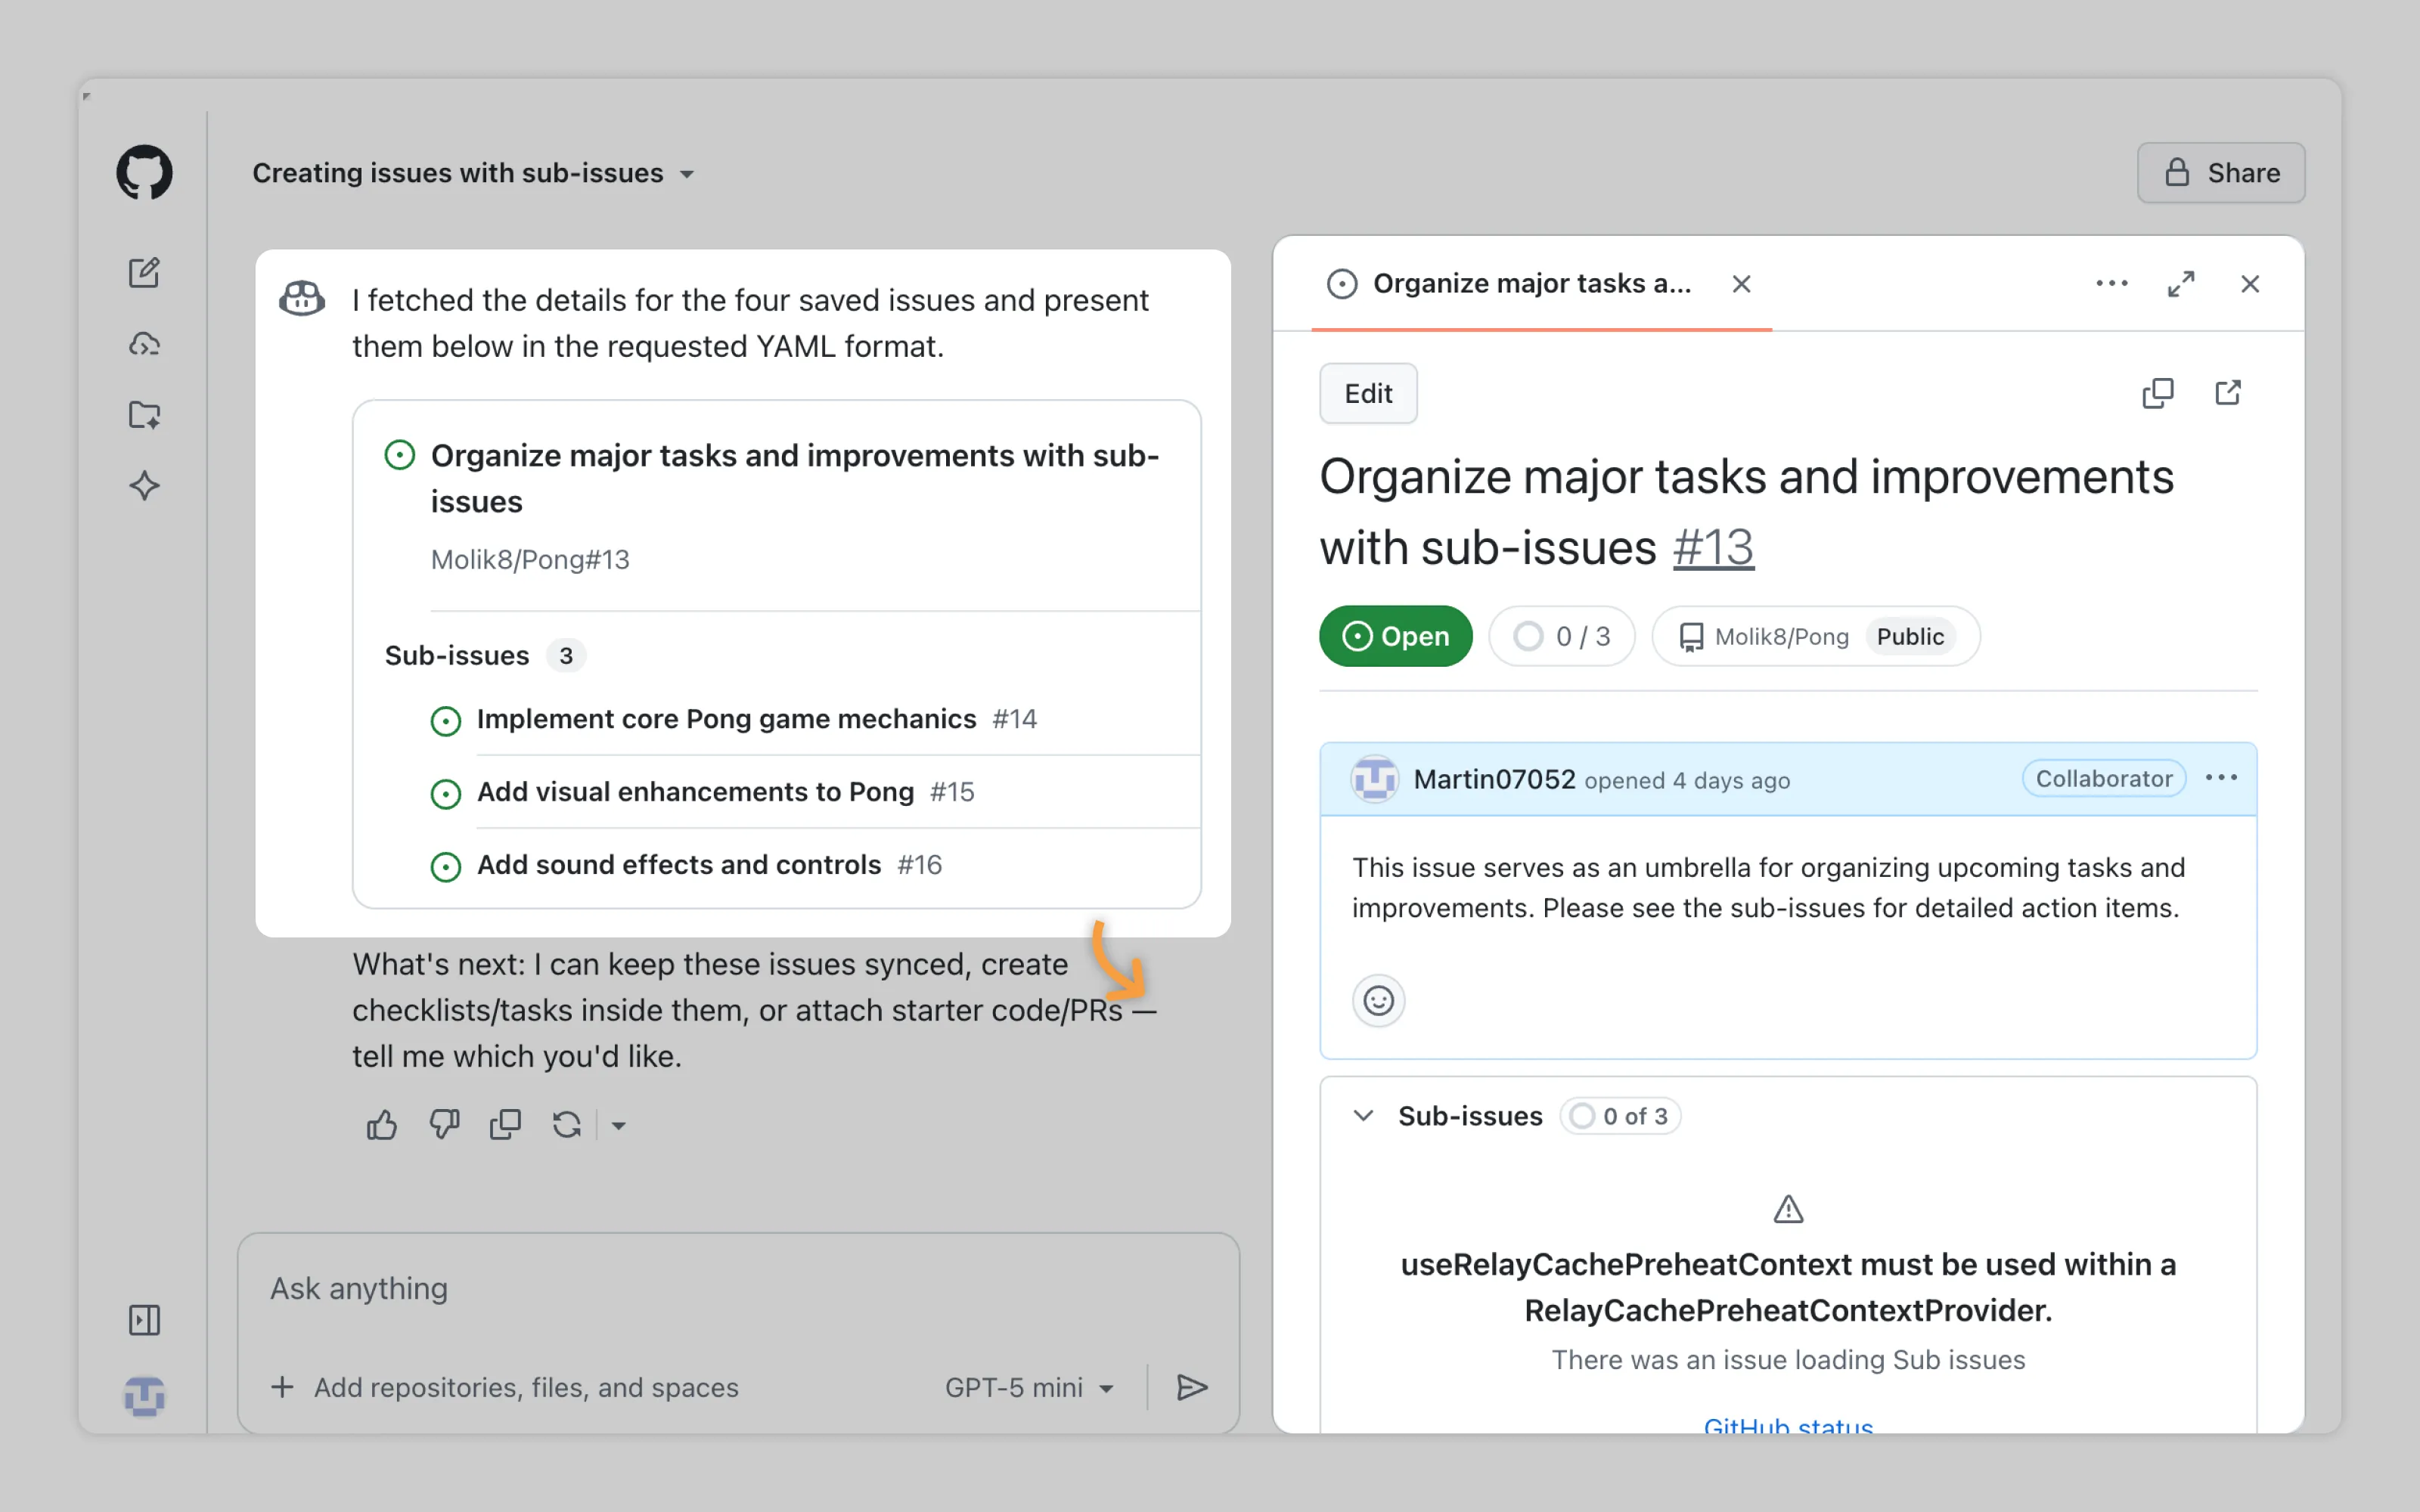Click the sparkle icon in sidebar
This screenshot has width=2420, height=1512.
coord(144,486)
